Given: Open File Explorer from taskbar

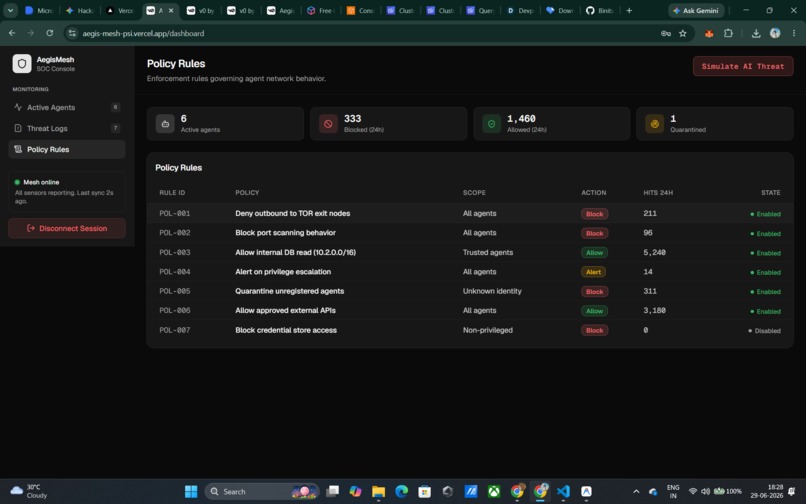Looking at the screenshot, I should pyautogui.click(x=378, y=492).
